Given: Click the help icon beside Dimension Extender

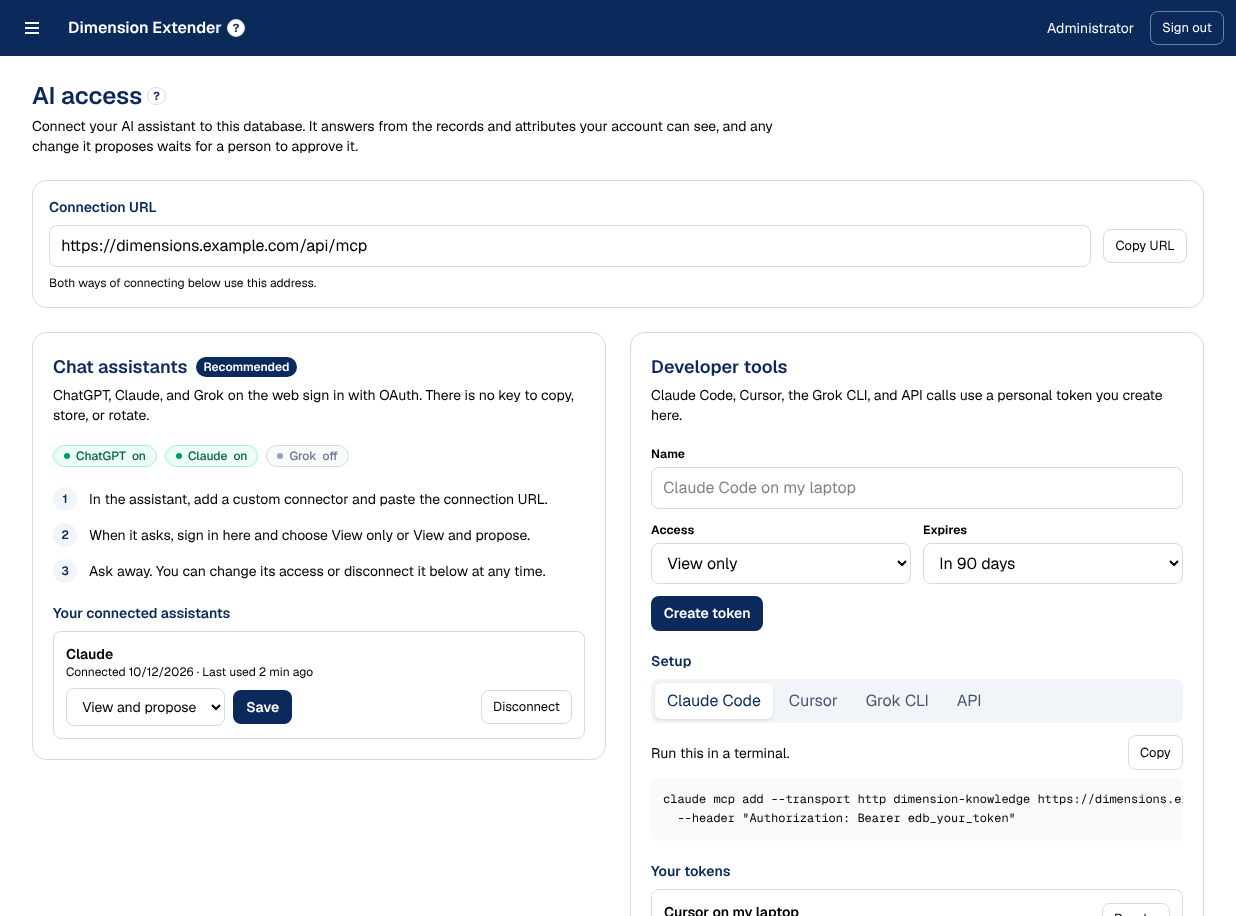Looking at the screenshot, I should (x=236, y=28).
